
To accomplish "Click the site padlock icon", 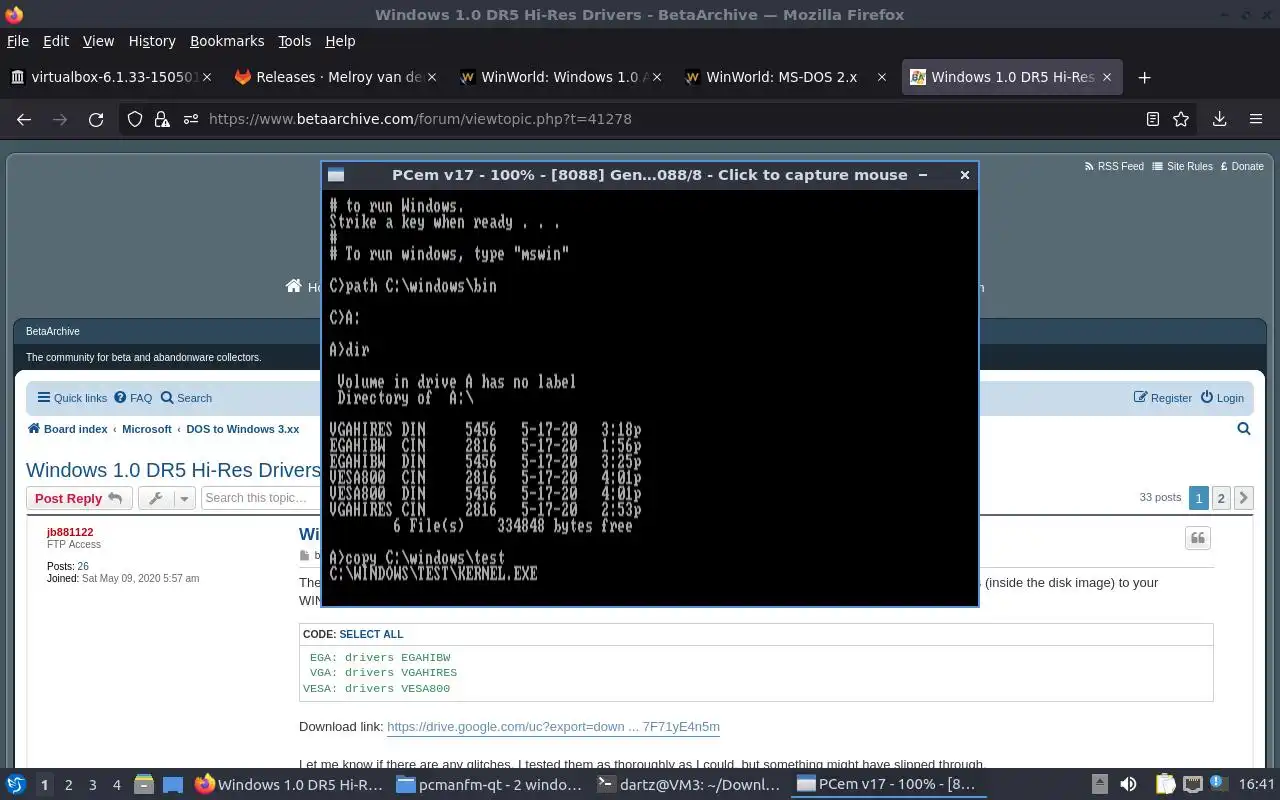I will tap(164, 119).
